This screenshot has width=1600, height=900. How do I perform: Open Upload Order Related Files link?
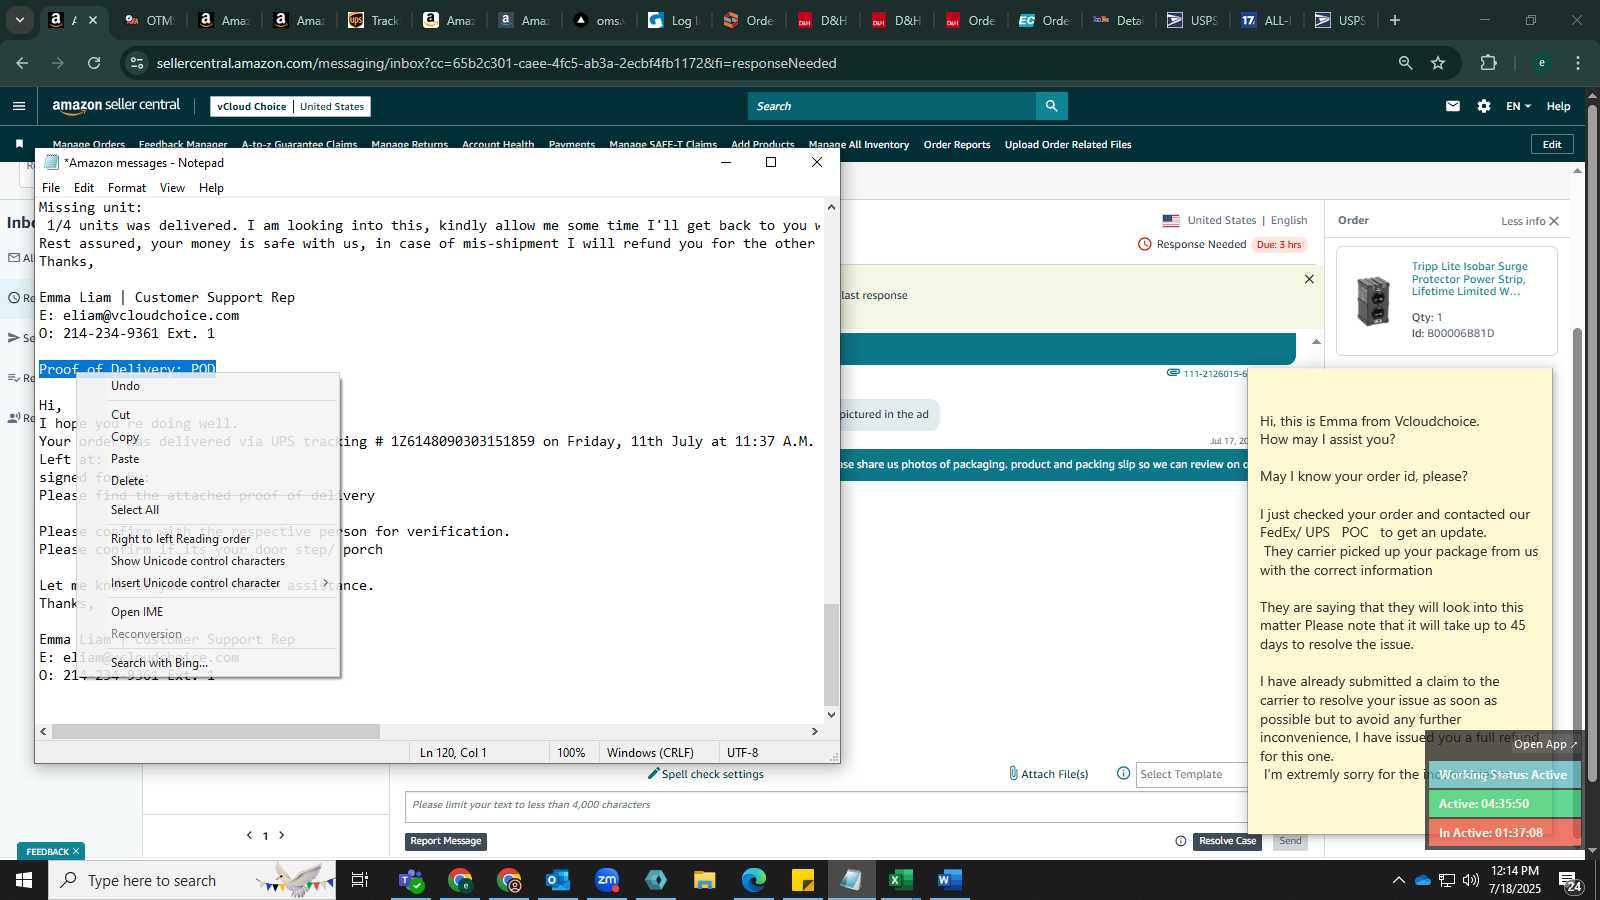[x=1068, y=144]
